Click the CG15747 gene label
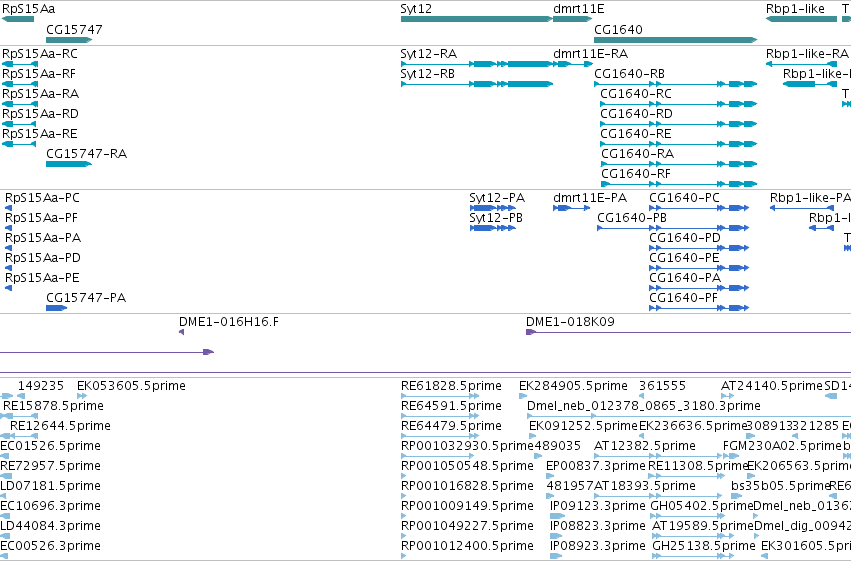 pos(74,29)
